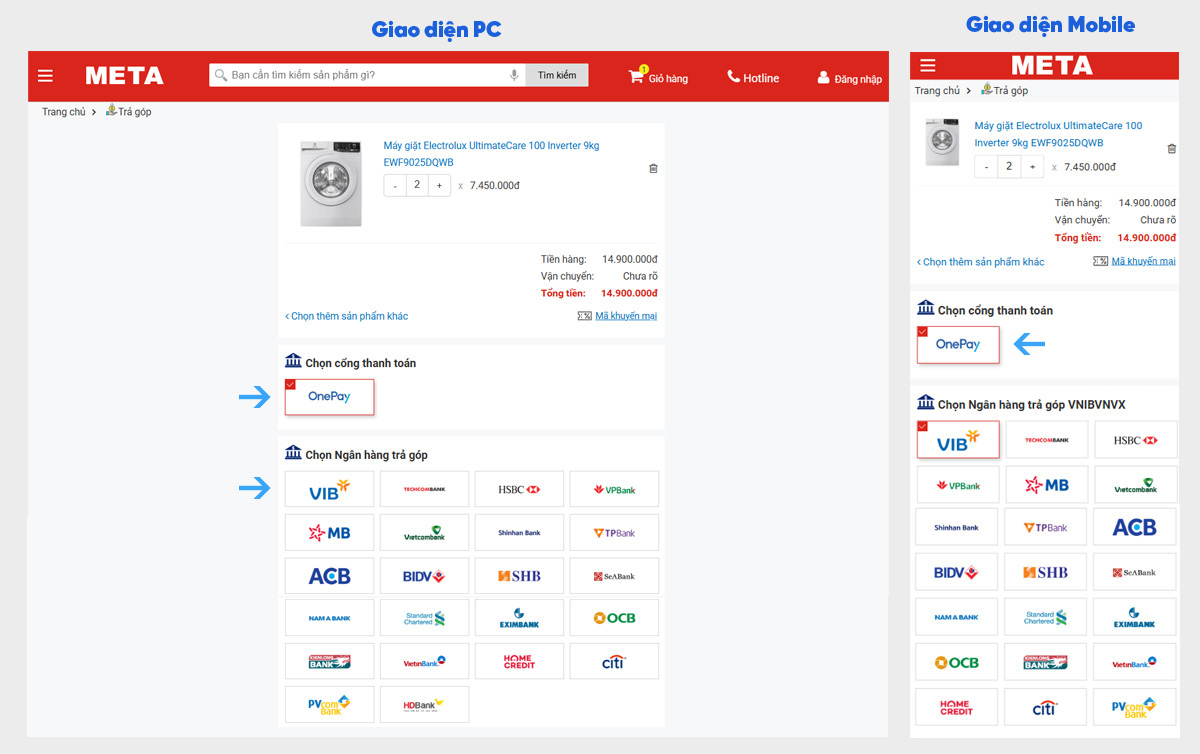Screen dimensions: 1200x754
Task: Increase quantity with plus button in PC
Action: pos(440,186)
